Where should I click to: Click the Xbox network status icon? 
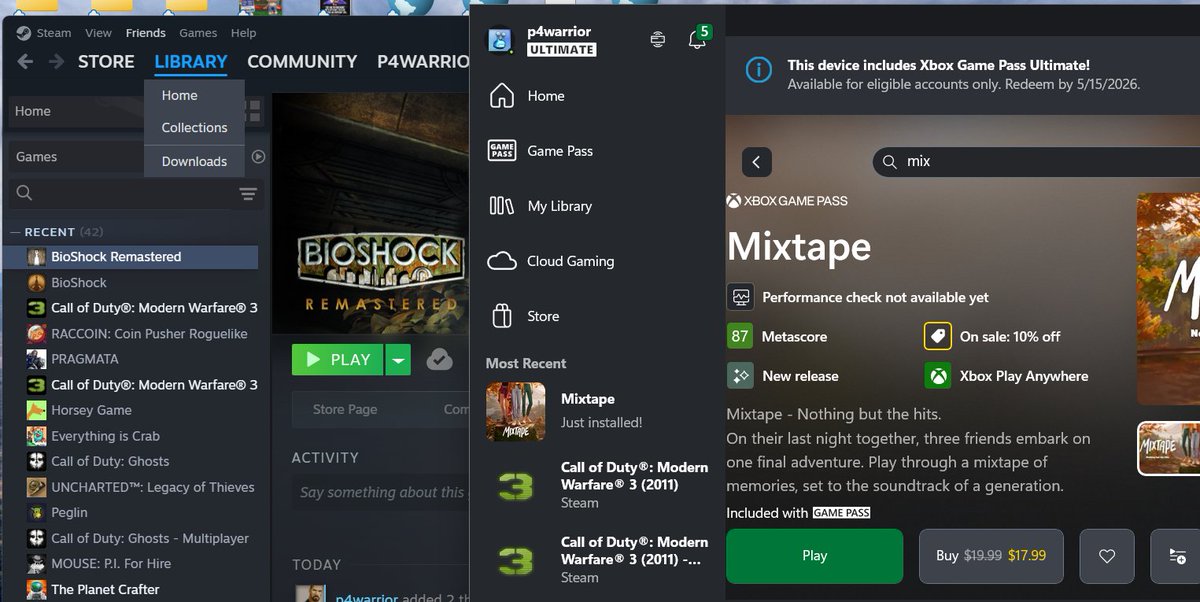(x=657, y=39)
